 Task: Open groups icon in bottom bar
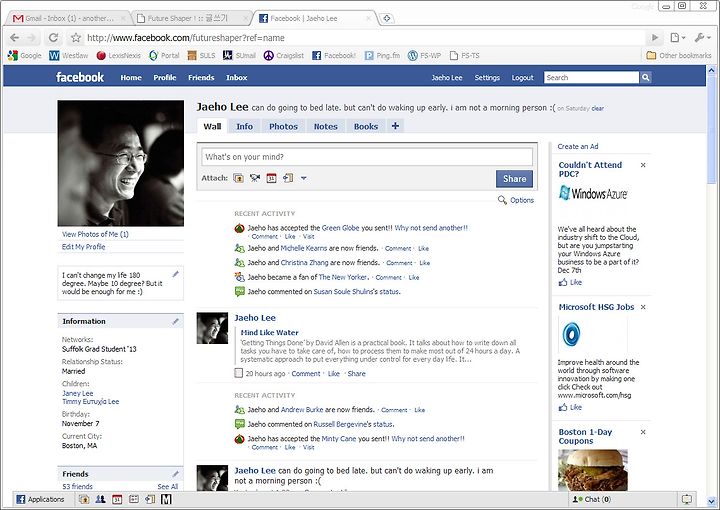(x=101, y=499)
